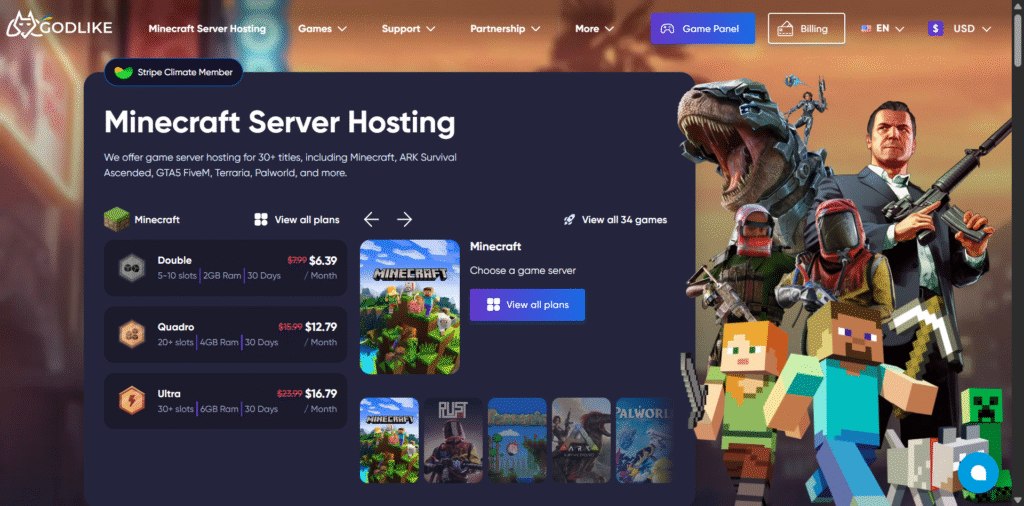Select the Double plan card
This screenshot has width=1024, height=506.
pyautogui.click(x=225, y=268)
